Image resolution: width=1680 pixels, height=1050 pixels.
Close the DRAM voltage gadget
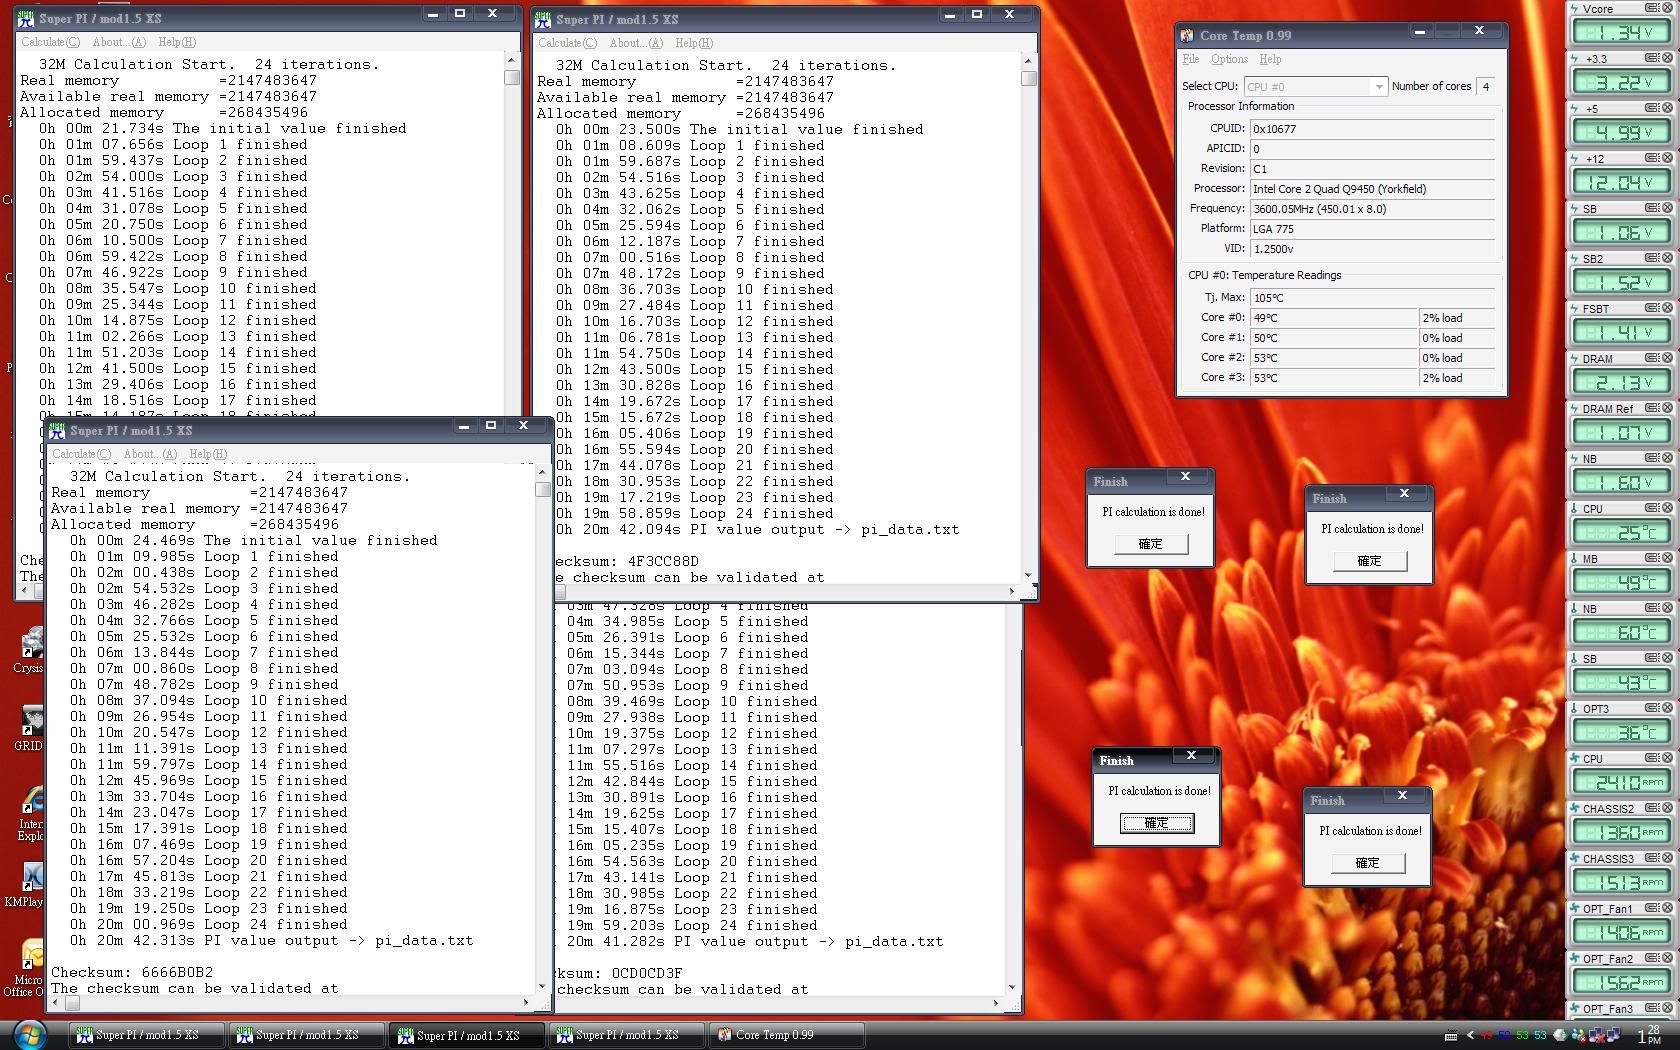coord(1667,358)
